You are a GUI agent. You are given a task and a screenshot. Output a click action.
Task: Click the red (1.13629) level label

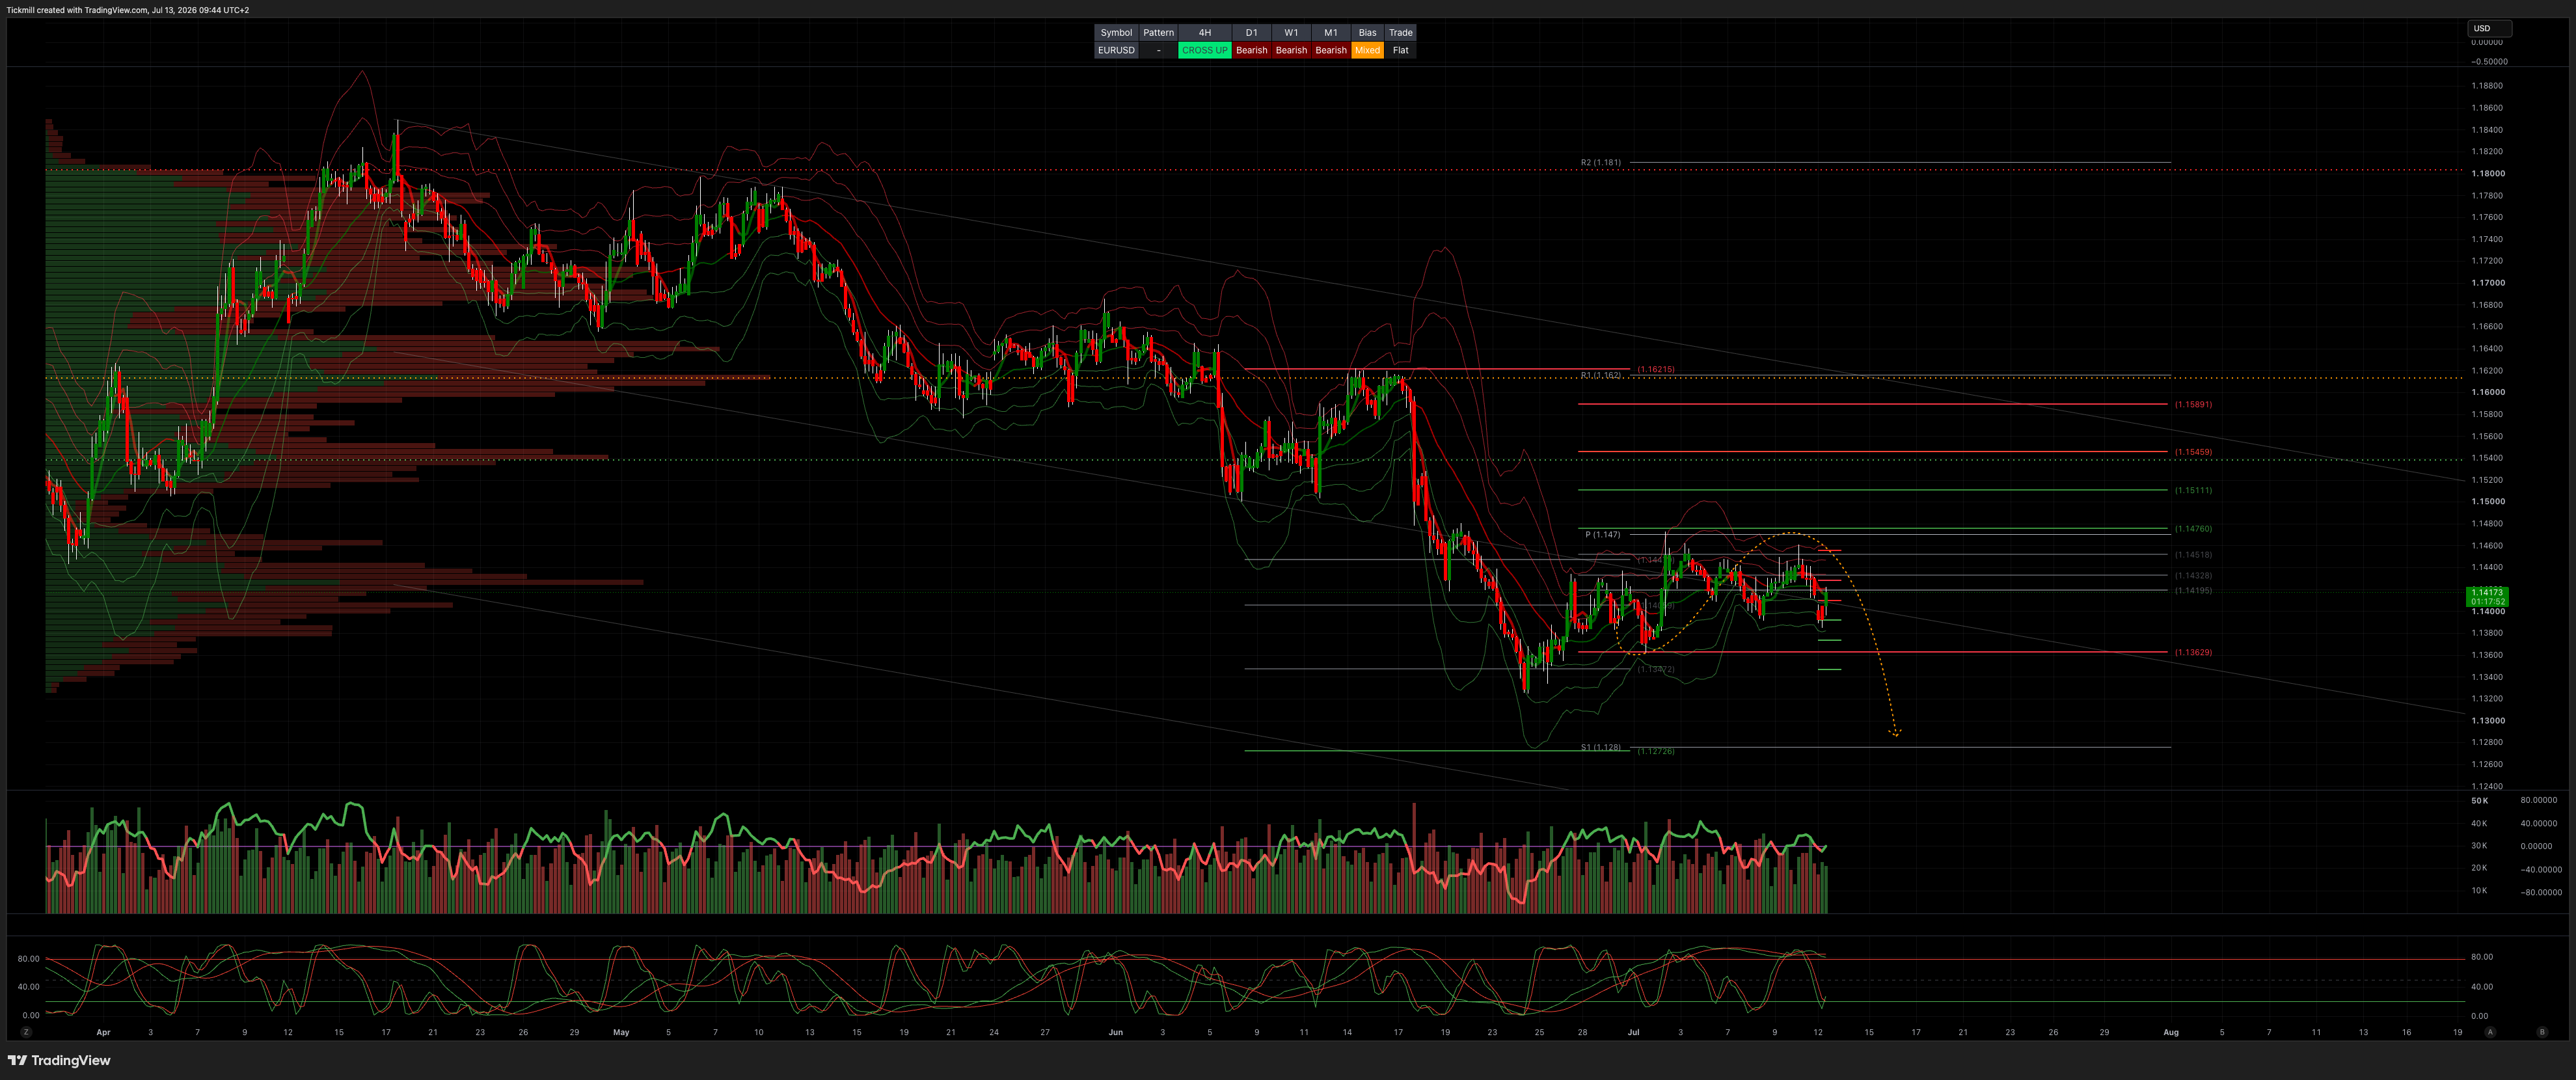2193,652
